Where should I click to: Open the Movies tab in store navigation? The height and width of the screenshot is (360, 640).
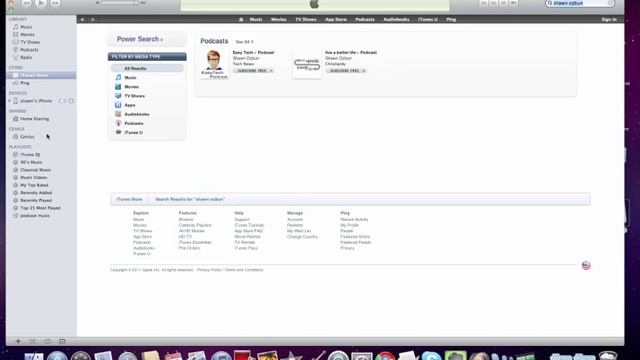278,19
